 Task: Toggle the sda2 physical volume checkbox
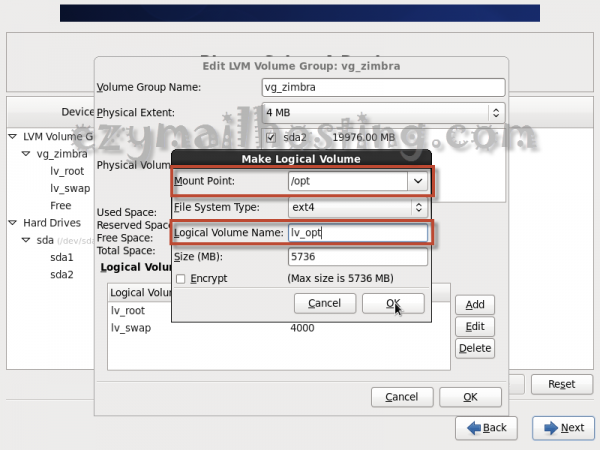pos(271,138)
